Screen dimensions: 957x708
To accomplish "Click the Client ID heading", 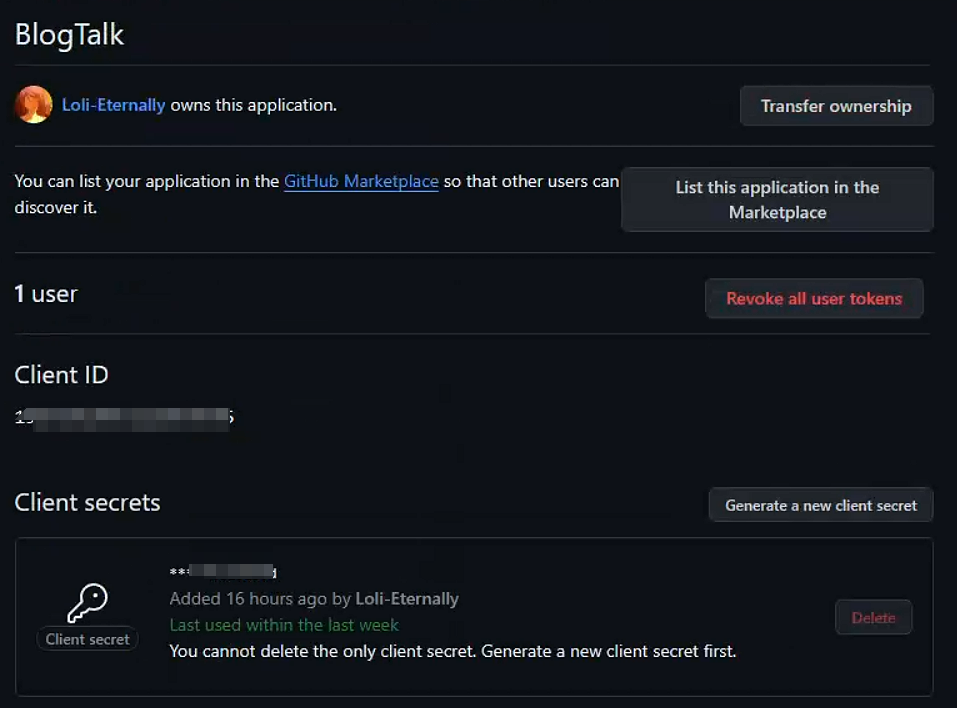I will [x=61, y=375].
